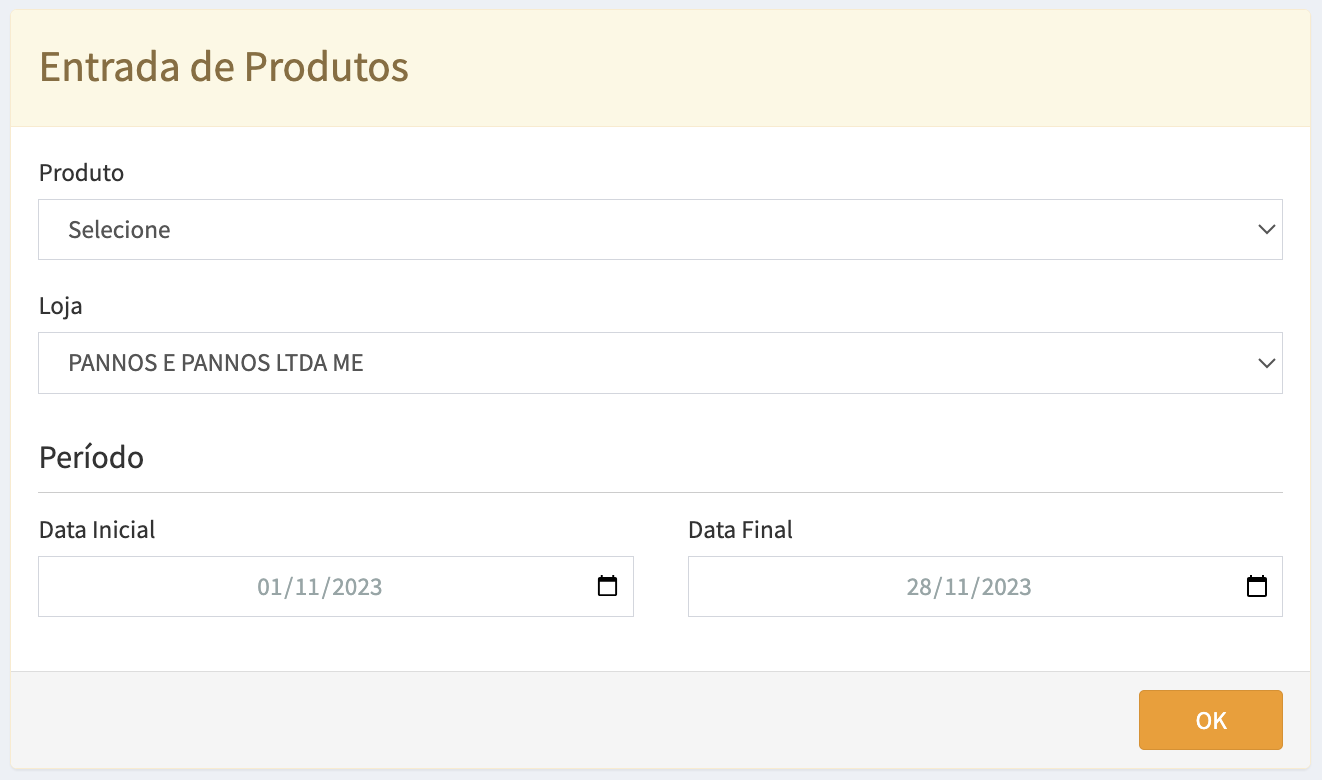Screen dimensions: 1322x780
Task: Click the Data Inicial label
Action: [x=97, y=530]
